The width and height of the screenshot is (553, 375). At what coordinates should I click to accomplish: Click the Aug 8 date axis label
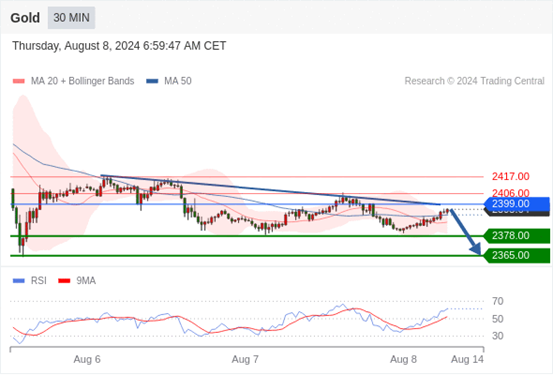[x=403, y=359]
